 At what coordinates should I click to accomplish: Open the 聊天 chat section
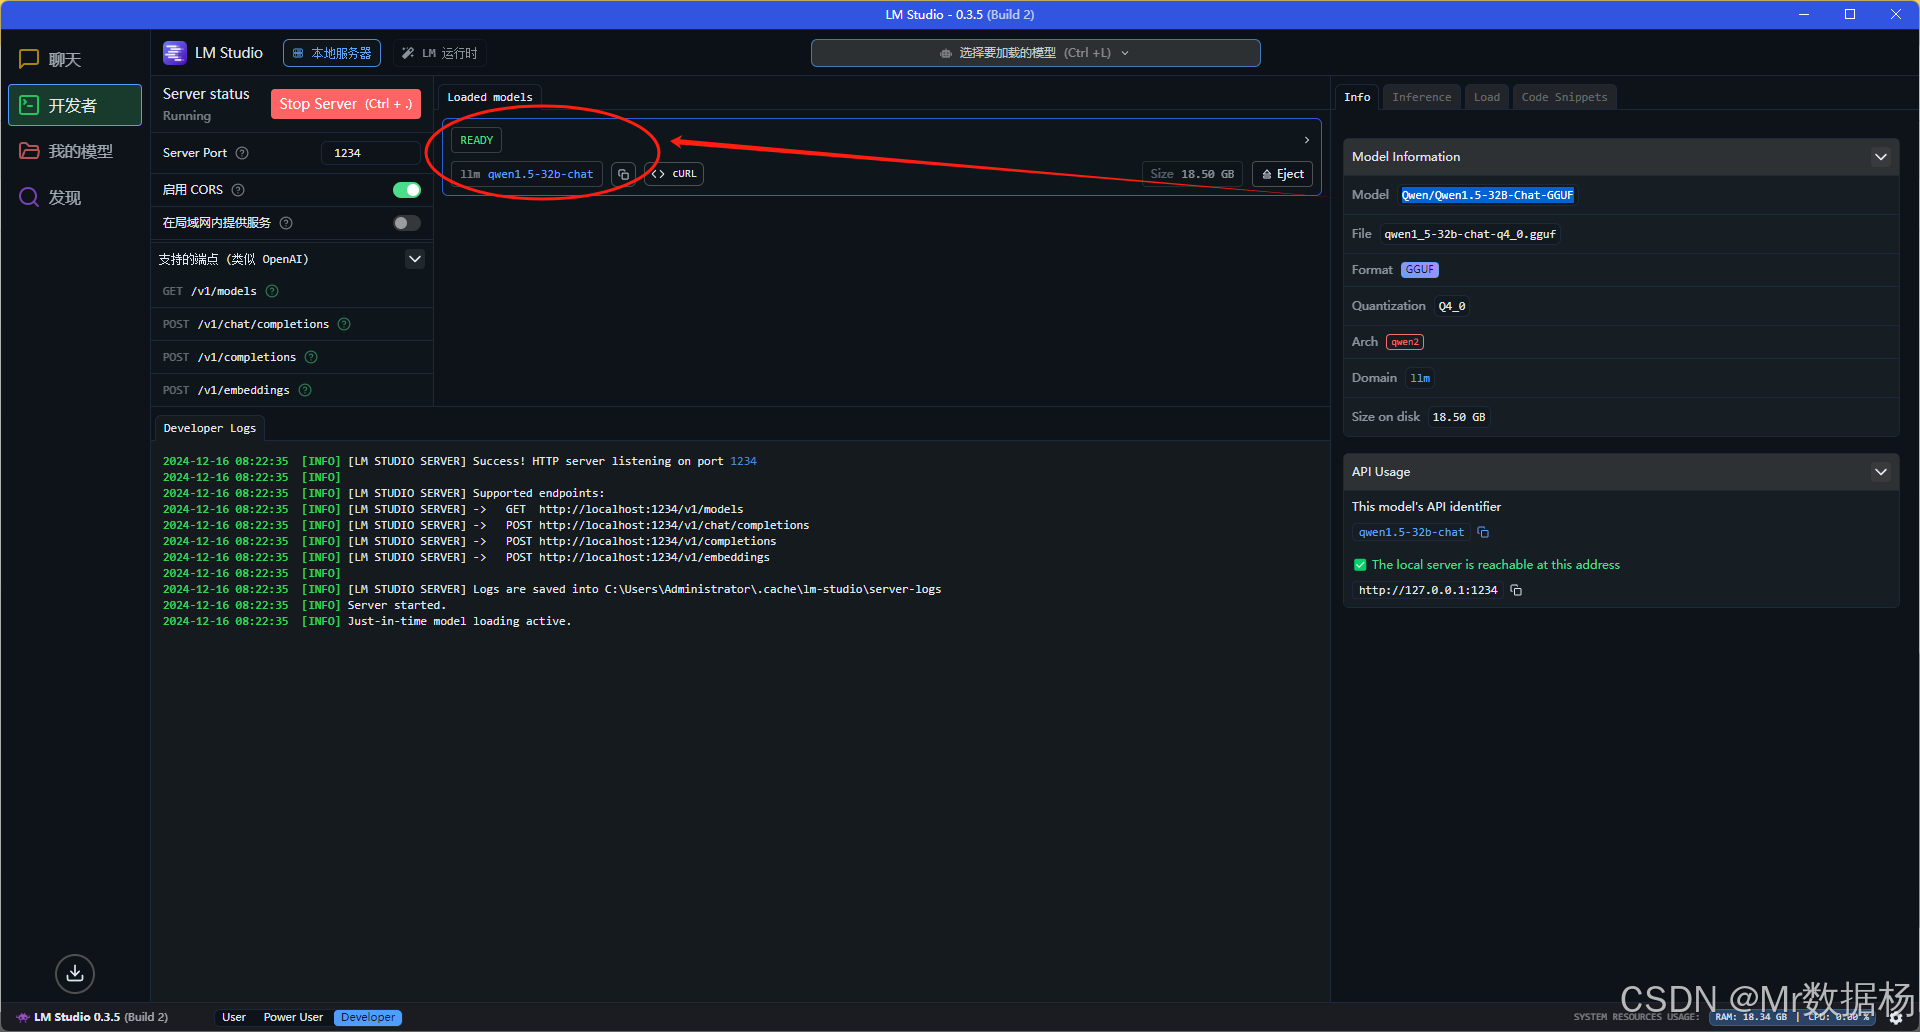tap(75, 59)
